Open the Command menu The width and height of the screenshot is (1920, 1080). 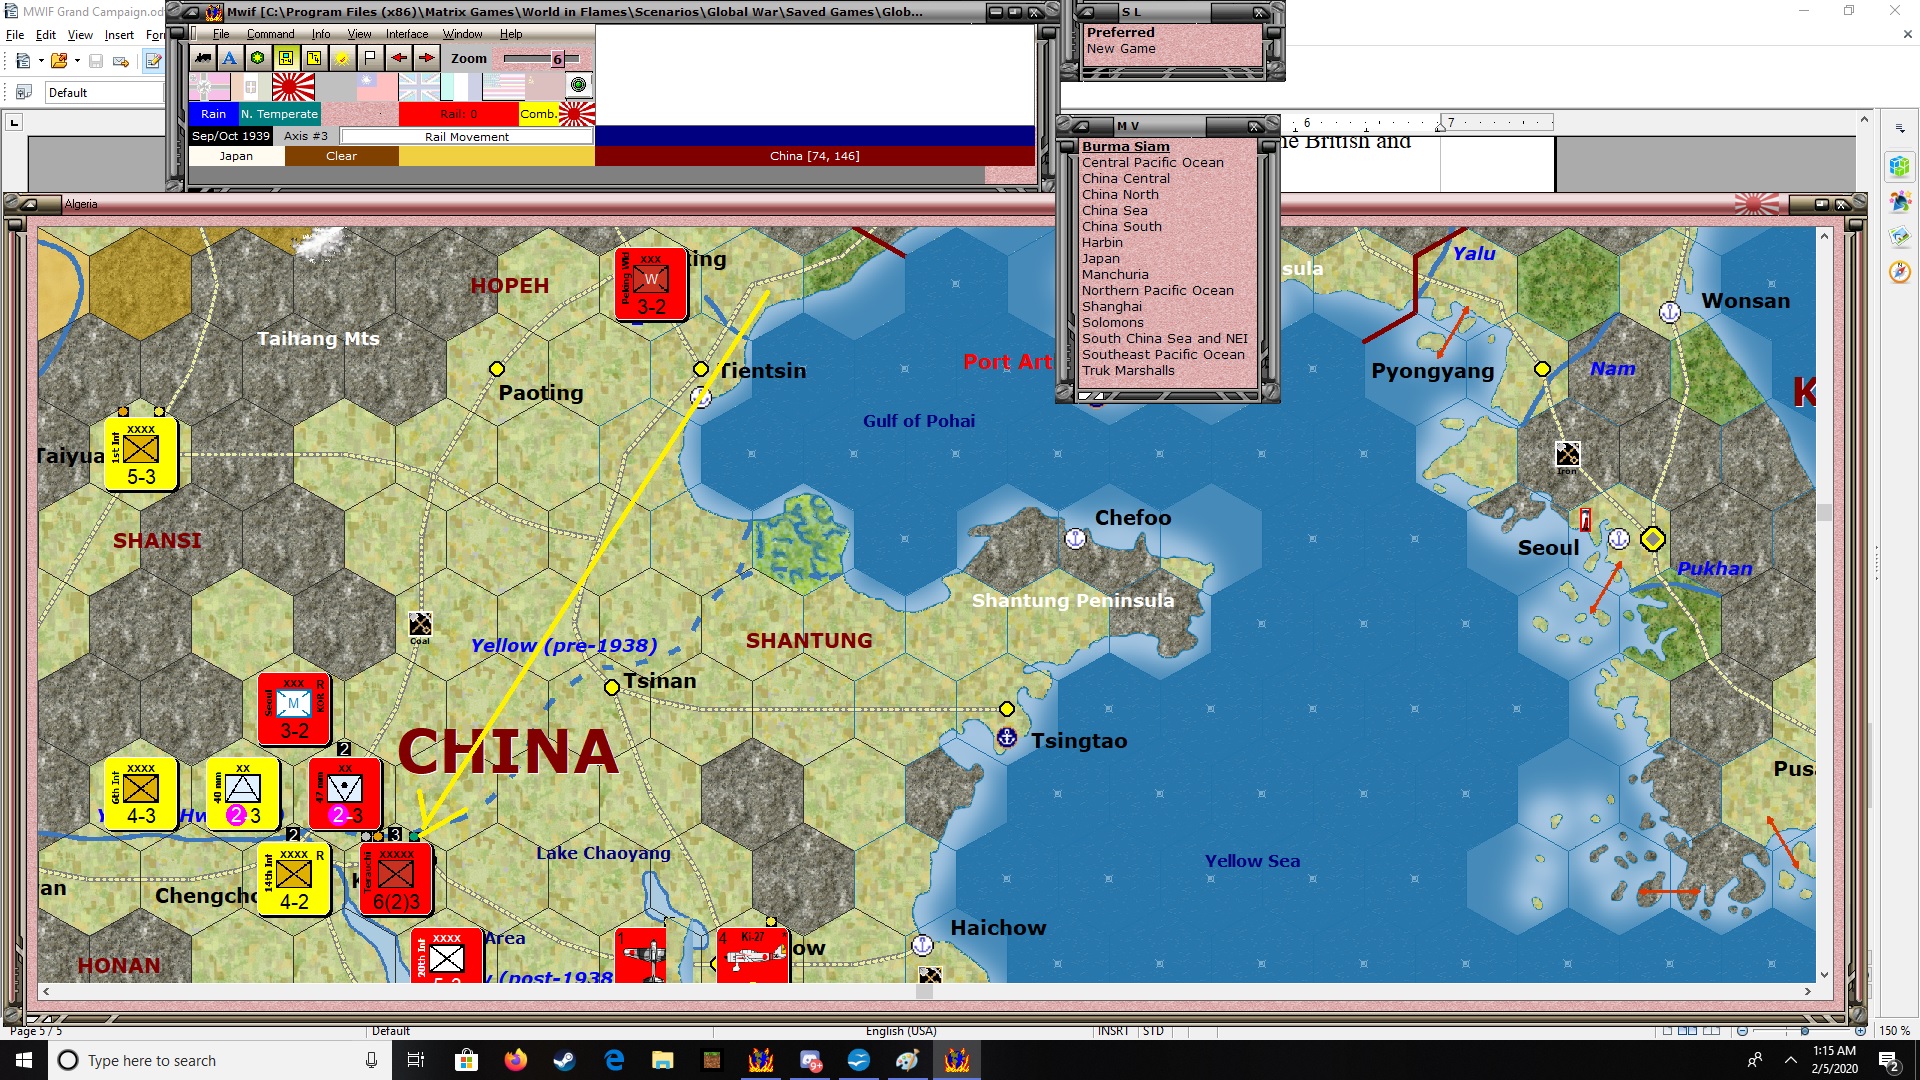(x=270, y=34)
